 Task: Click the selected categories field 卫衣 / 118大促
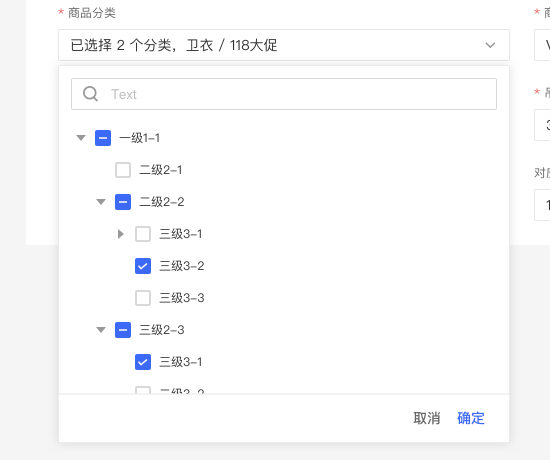point(284,45)
